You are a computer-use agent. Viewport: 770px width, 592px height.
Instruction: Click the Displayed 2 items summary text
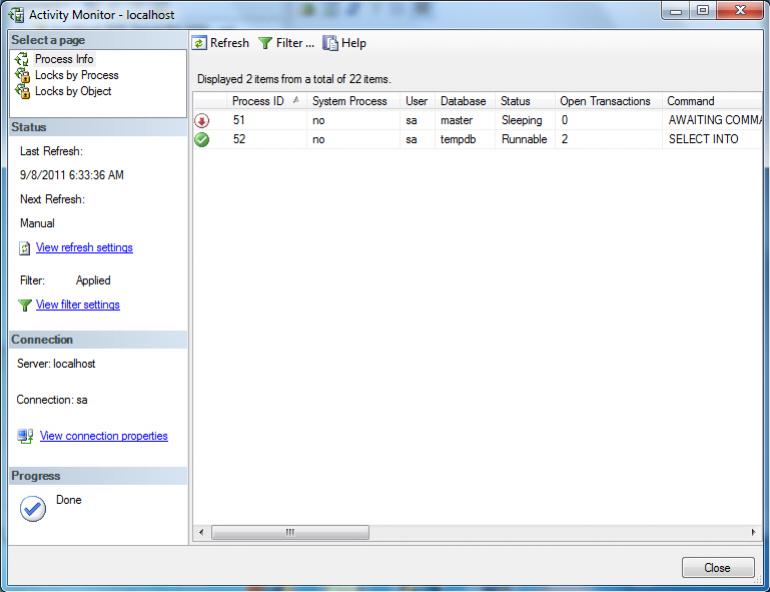click(294, 79)
